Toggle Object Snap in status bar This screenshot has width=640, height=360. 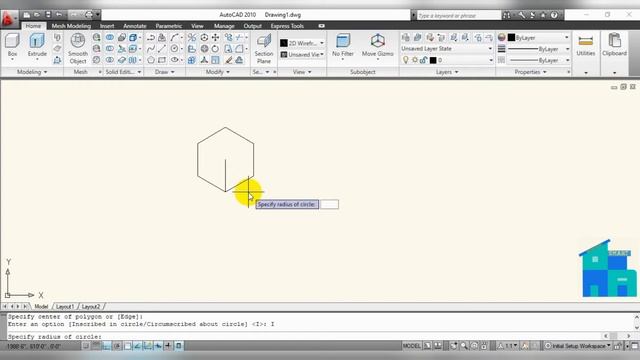point(128,346)
